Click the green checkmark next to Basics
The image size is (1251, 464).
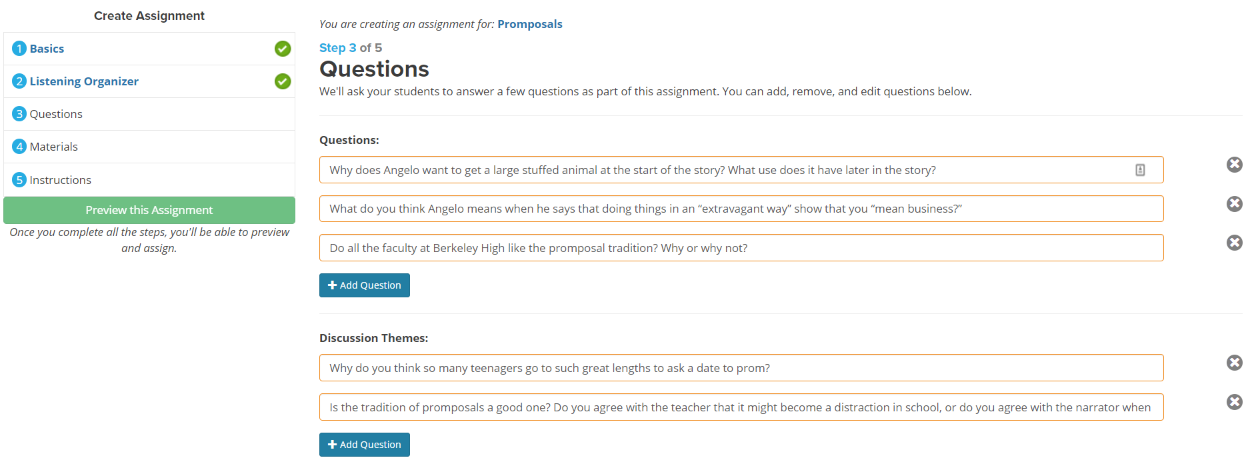(x=282, y=48)
